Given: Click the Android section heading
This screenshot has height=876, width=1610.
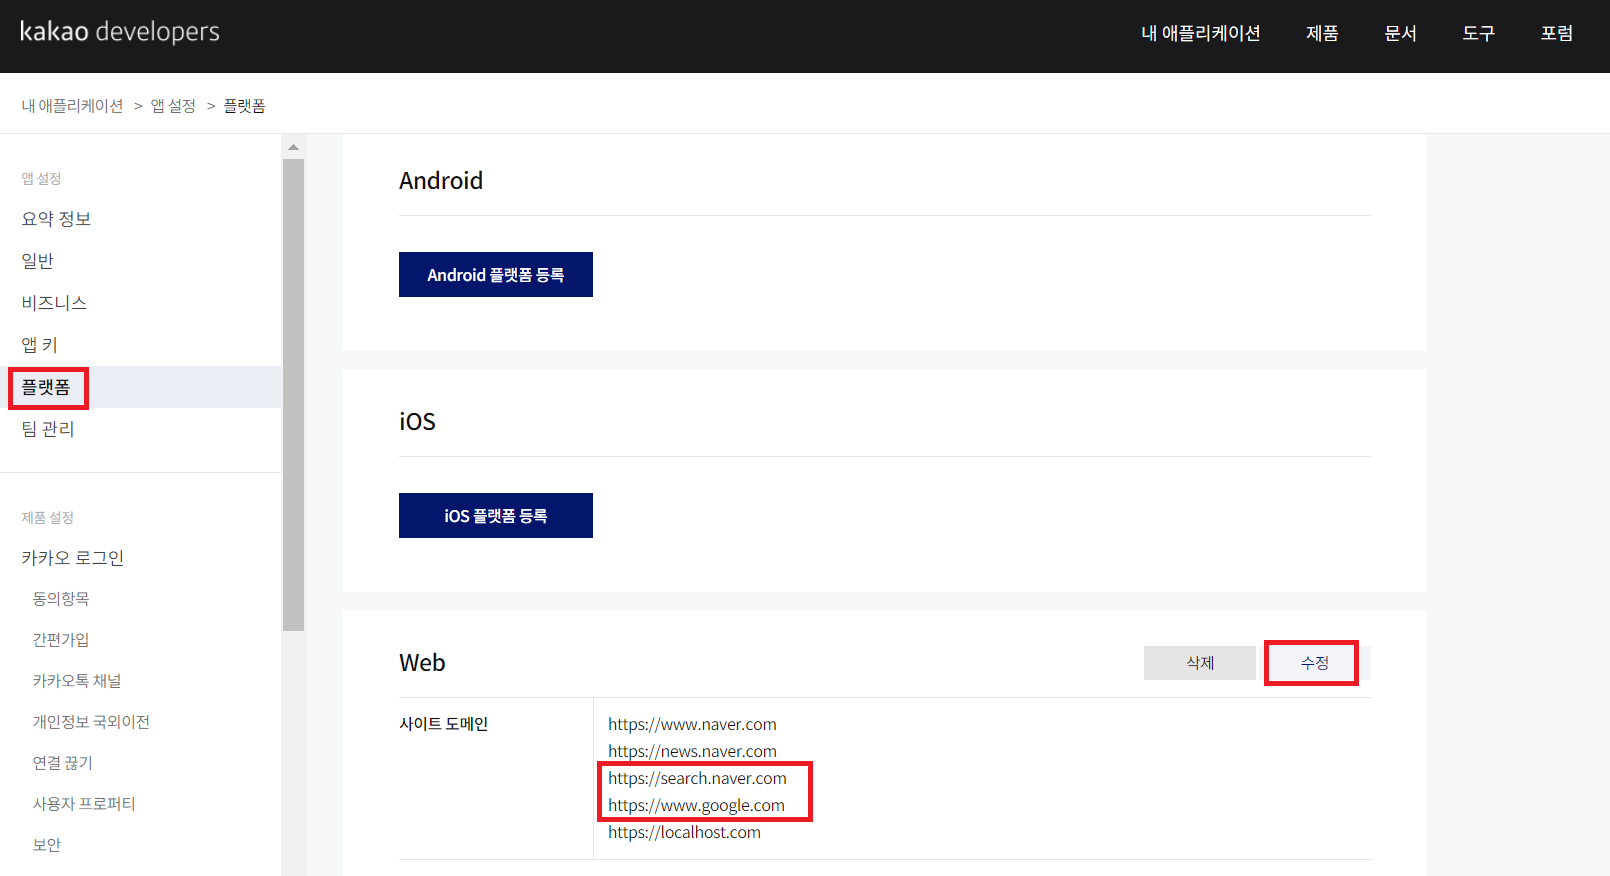Looking at the screenshot, I should (x=441, y=181).
